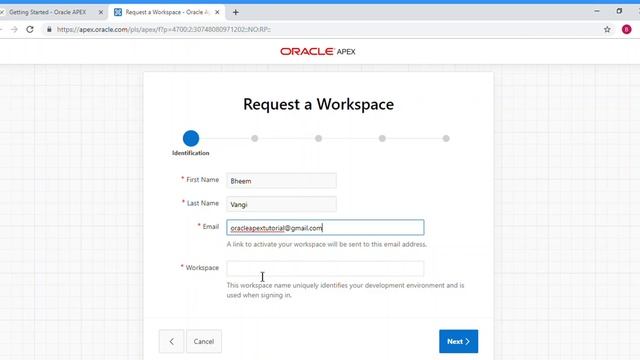Proceed with the Next button
Image resolution: width=640 pixels, height=360 pixels.
[x=458, y=341]
